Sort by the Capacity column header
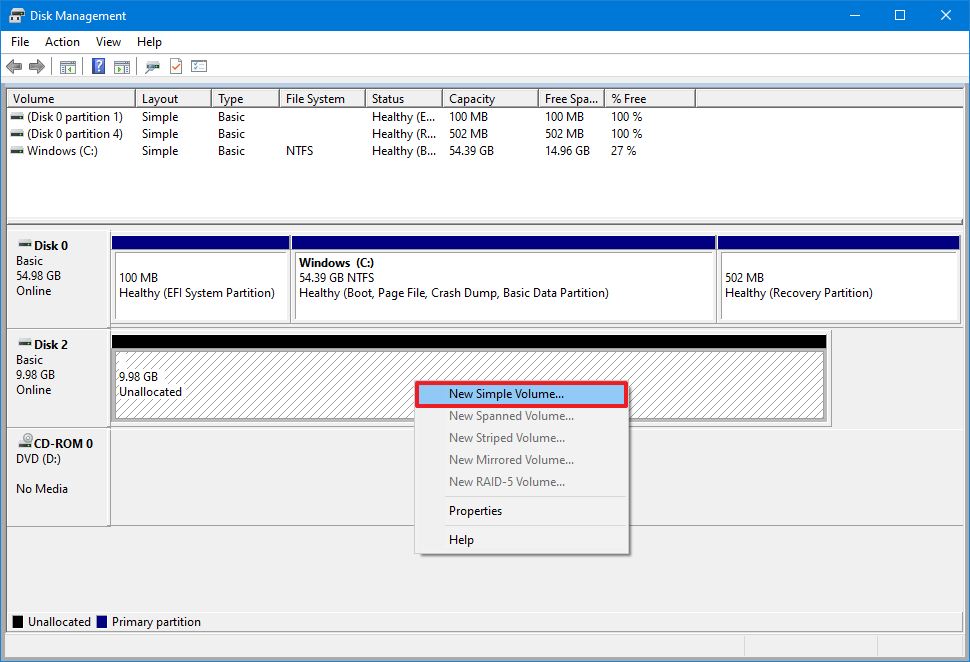 472,99
